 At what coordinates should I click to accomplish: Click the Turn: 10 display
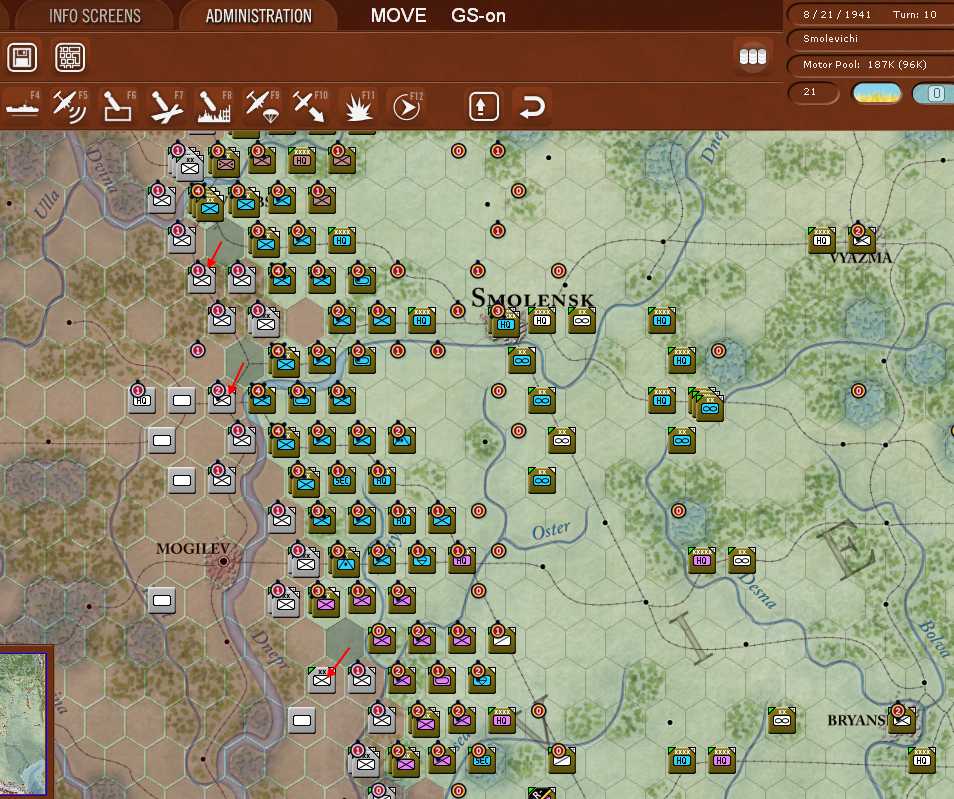click(914, 15)
